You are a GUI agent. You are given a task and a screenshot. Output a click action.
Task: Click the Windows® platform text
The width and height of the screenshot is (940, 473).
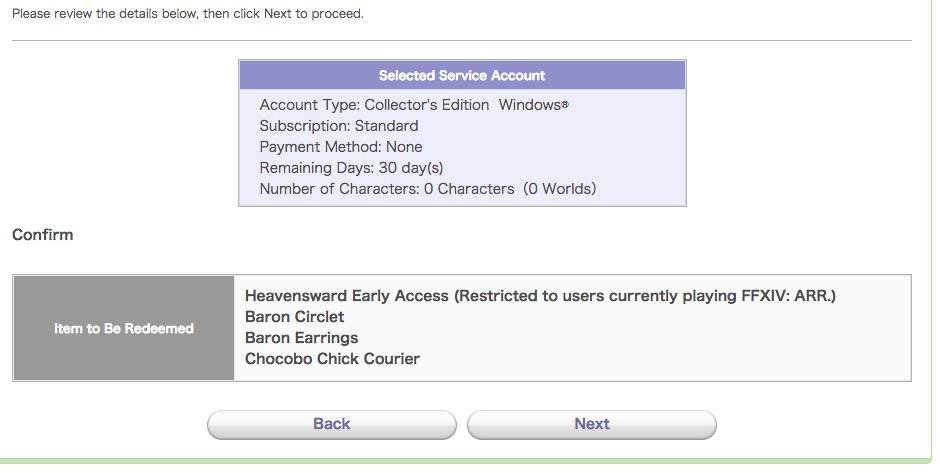click(x=533, y=105)
